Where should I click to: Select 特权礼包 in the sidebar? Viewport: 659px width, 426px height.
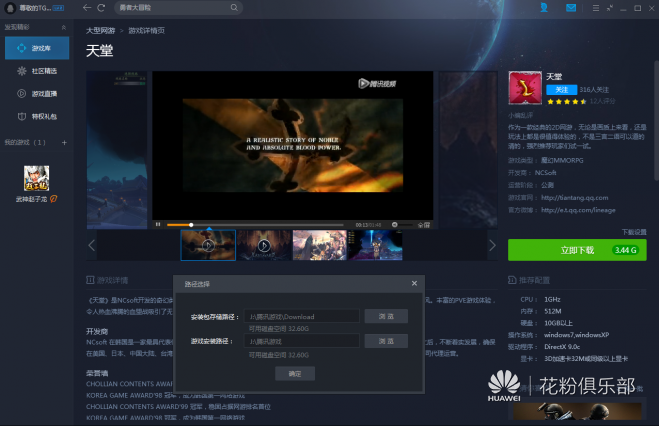pyautogui.click(x=37, y=116)
